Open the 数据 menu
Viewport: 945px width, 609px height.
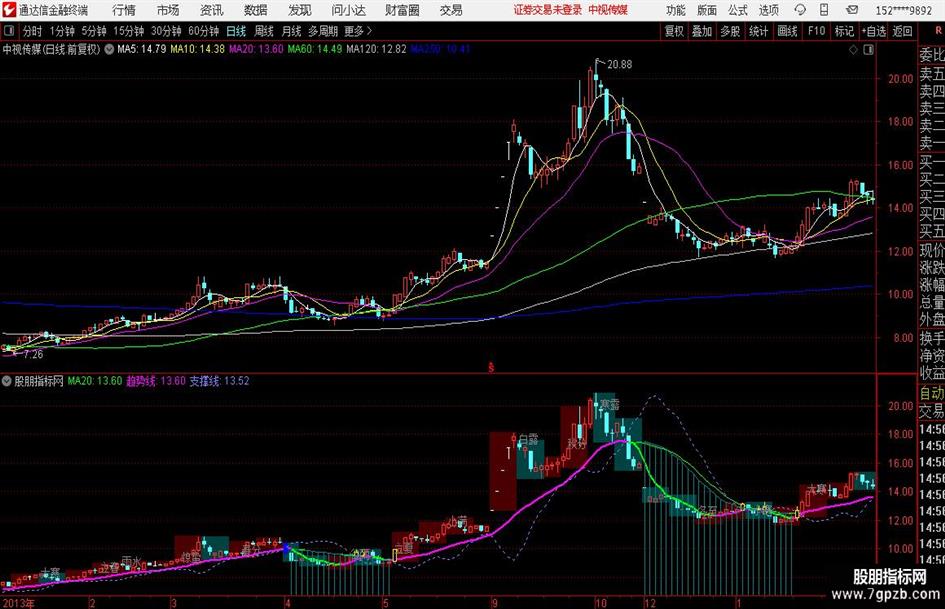(x=256, y=10)
